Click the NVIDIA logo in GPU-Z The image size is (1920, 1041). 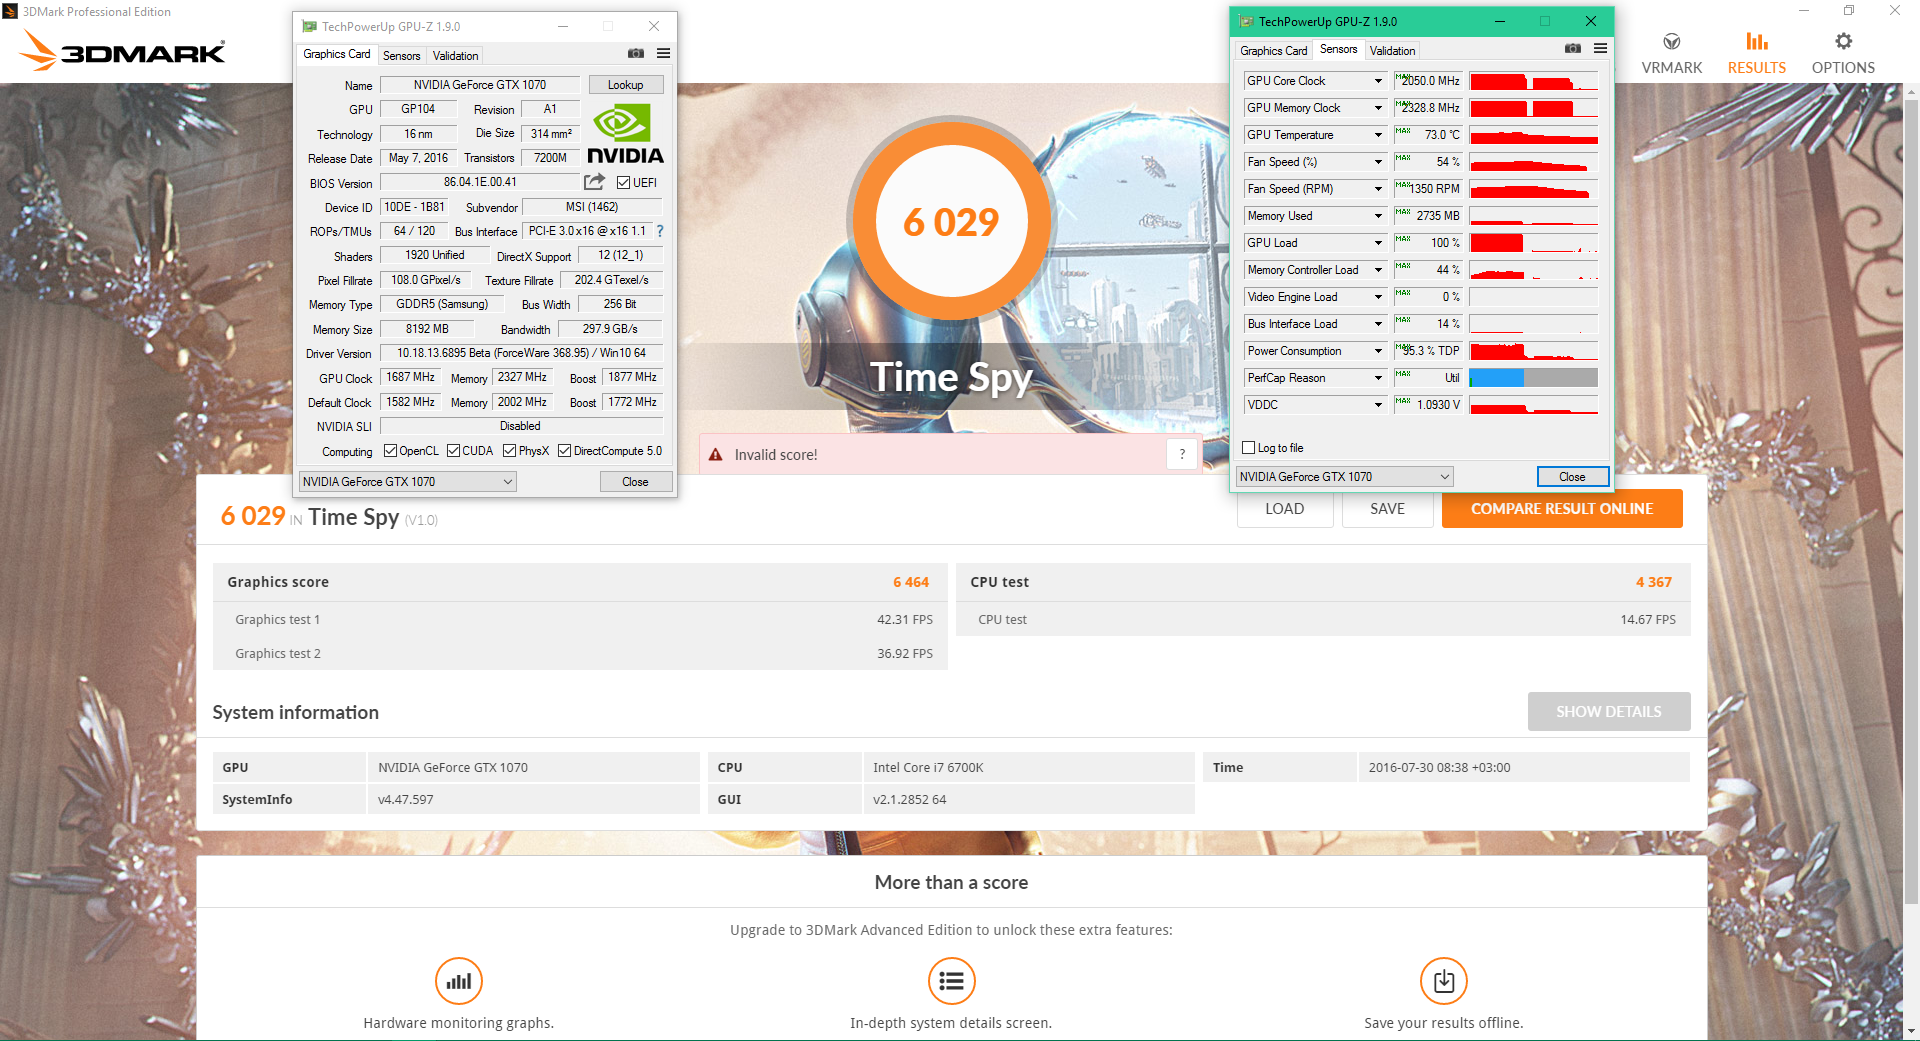(x=625, y=134)
